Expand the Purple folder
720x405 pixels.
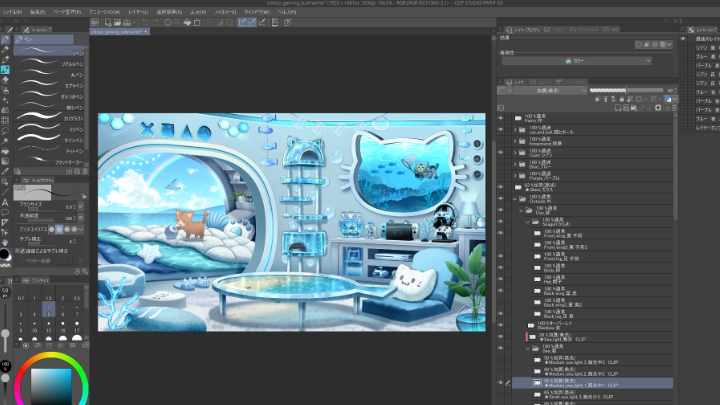tap(515, 176)
